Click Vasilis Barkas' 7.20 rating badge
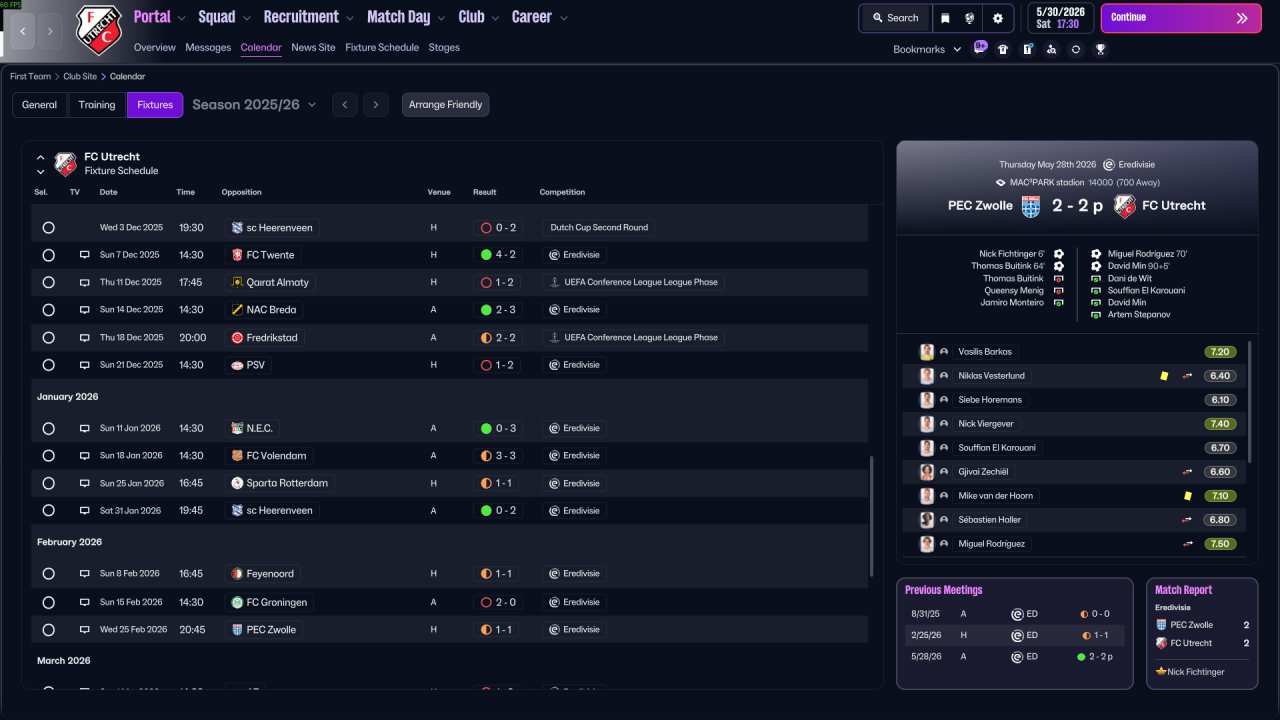Image resolution: width=1280 pixels, height=720 pixels. tap(1221, 352)
